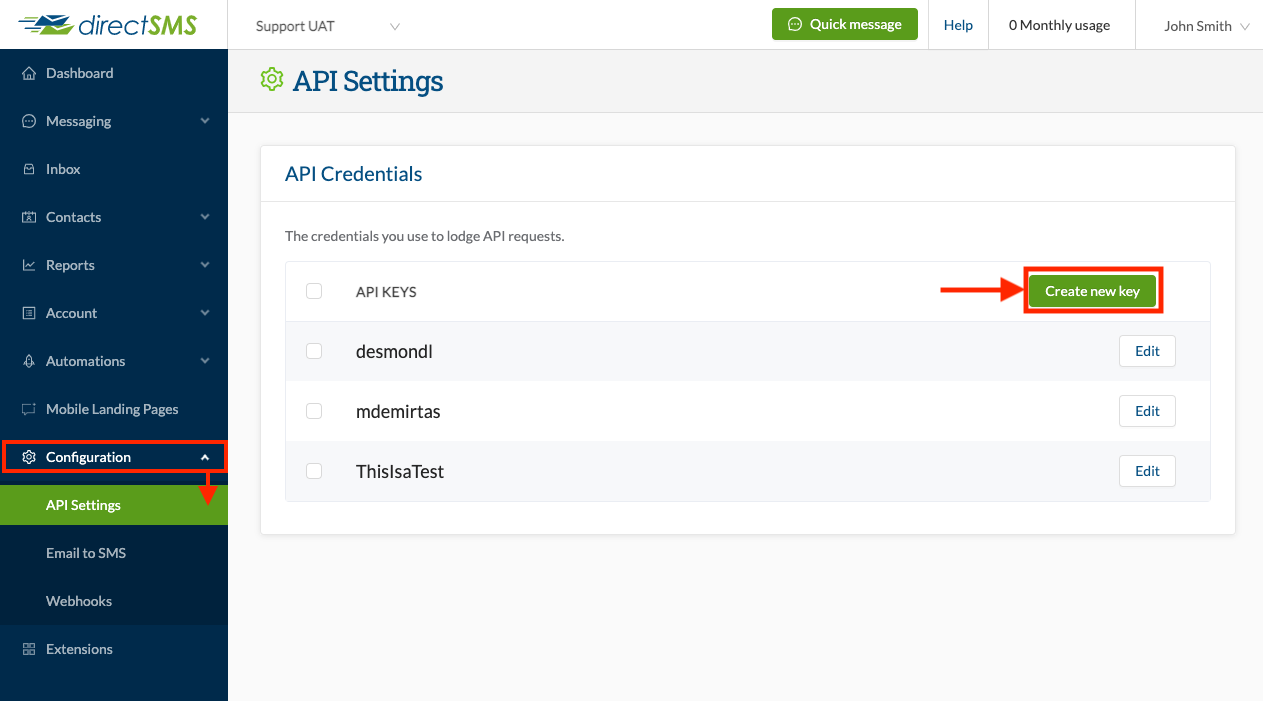Click the Reports chart icon

tap(29, 265)
